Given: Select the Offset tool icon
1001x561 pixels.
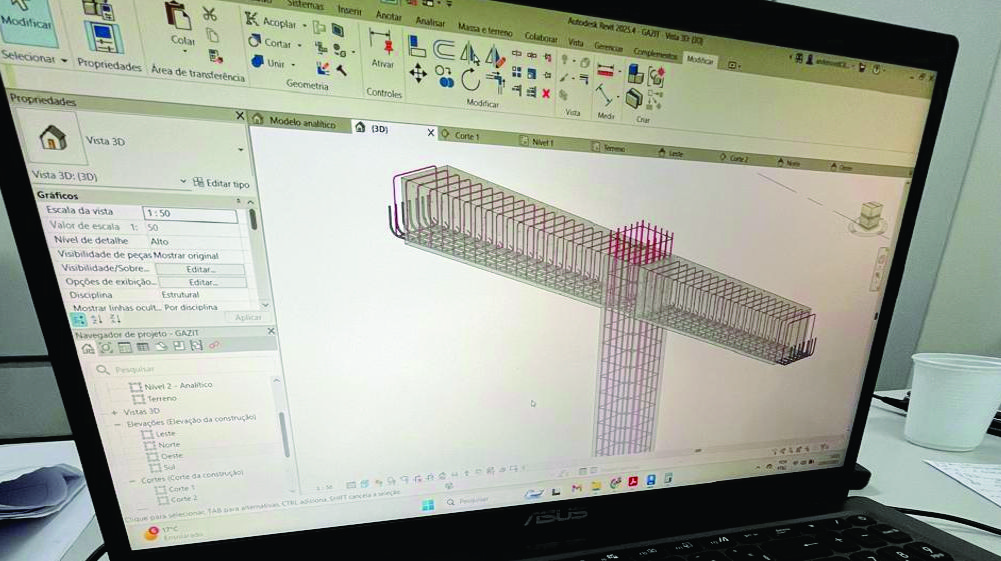Looking at the screenshot, I should pyautogui.click(x=444, y=49).
